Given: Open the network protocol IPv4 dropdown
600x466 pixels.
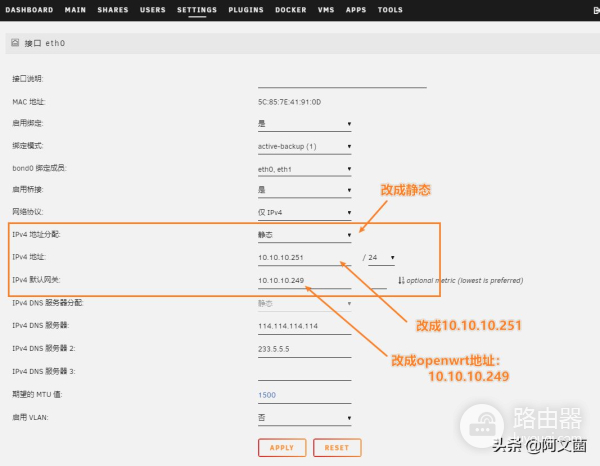Looking at the screenshot, I should click(305, 213).
